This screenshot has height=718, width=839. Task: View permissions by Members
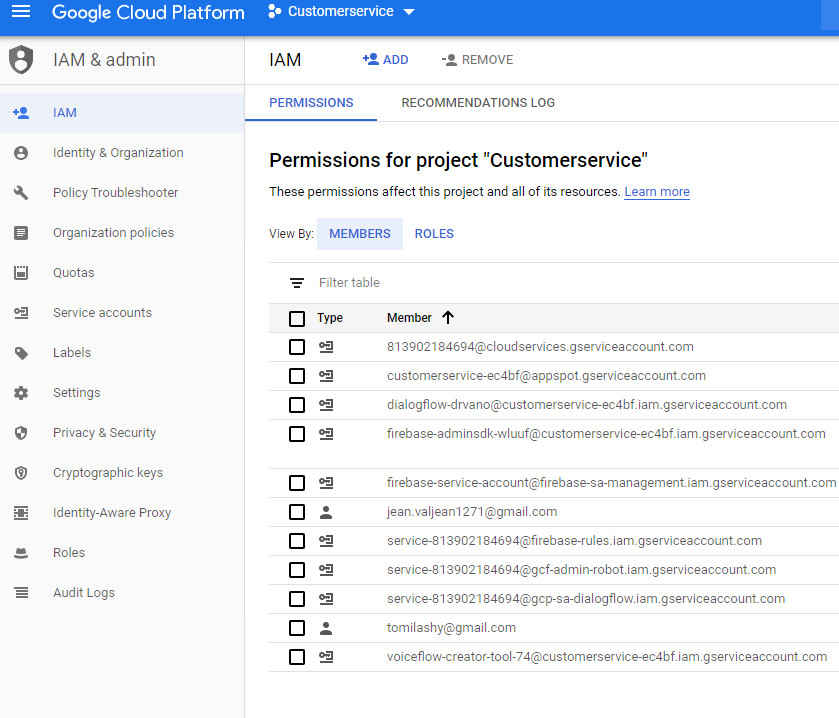(x=360, y=234)
